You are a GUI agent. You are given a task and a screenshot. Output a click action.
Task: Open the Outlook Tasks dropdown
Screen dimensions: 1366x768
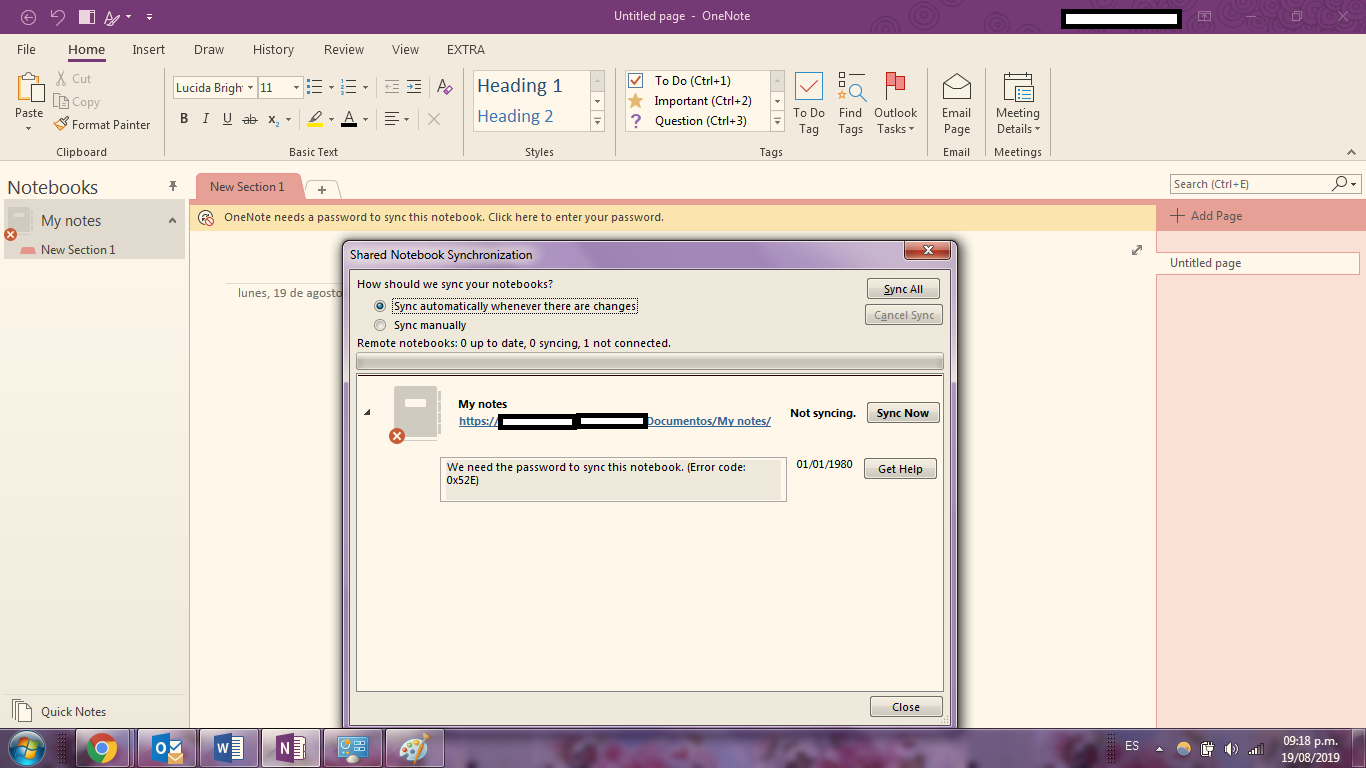pos(895,104)
